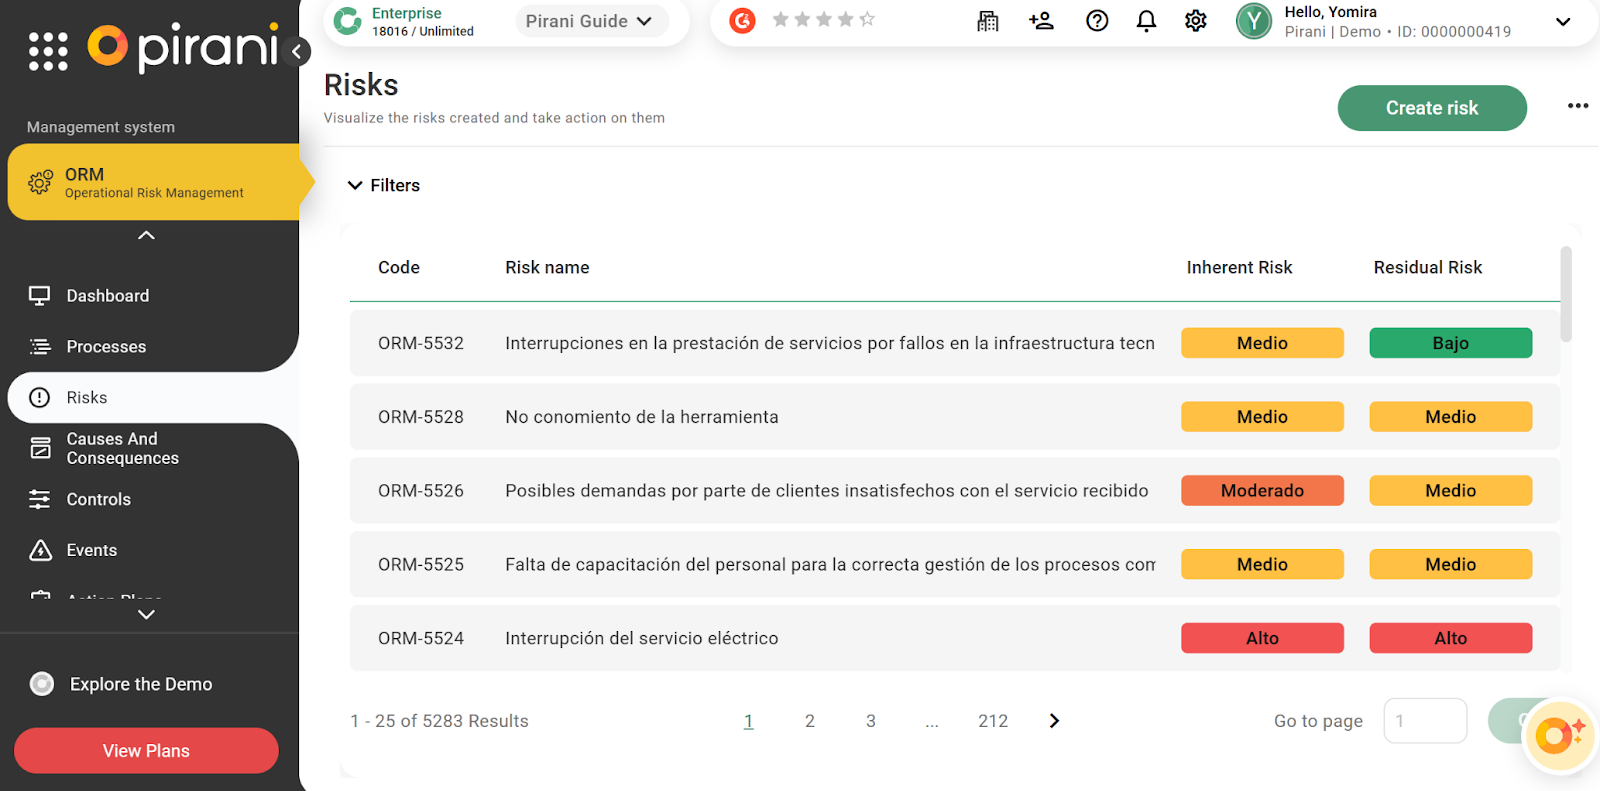Open Dashboard in the sidebar
Screen dimensions: 1600x791
[107, 296]
